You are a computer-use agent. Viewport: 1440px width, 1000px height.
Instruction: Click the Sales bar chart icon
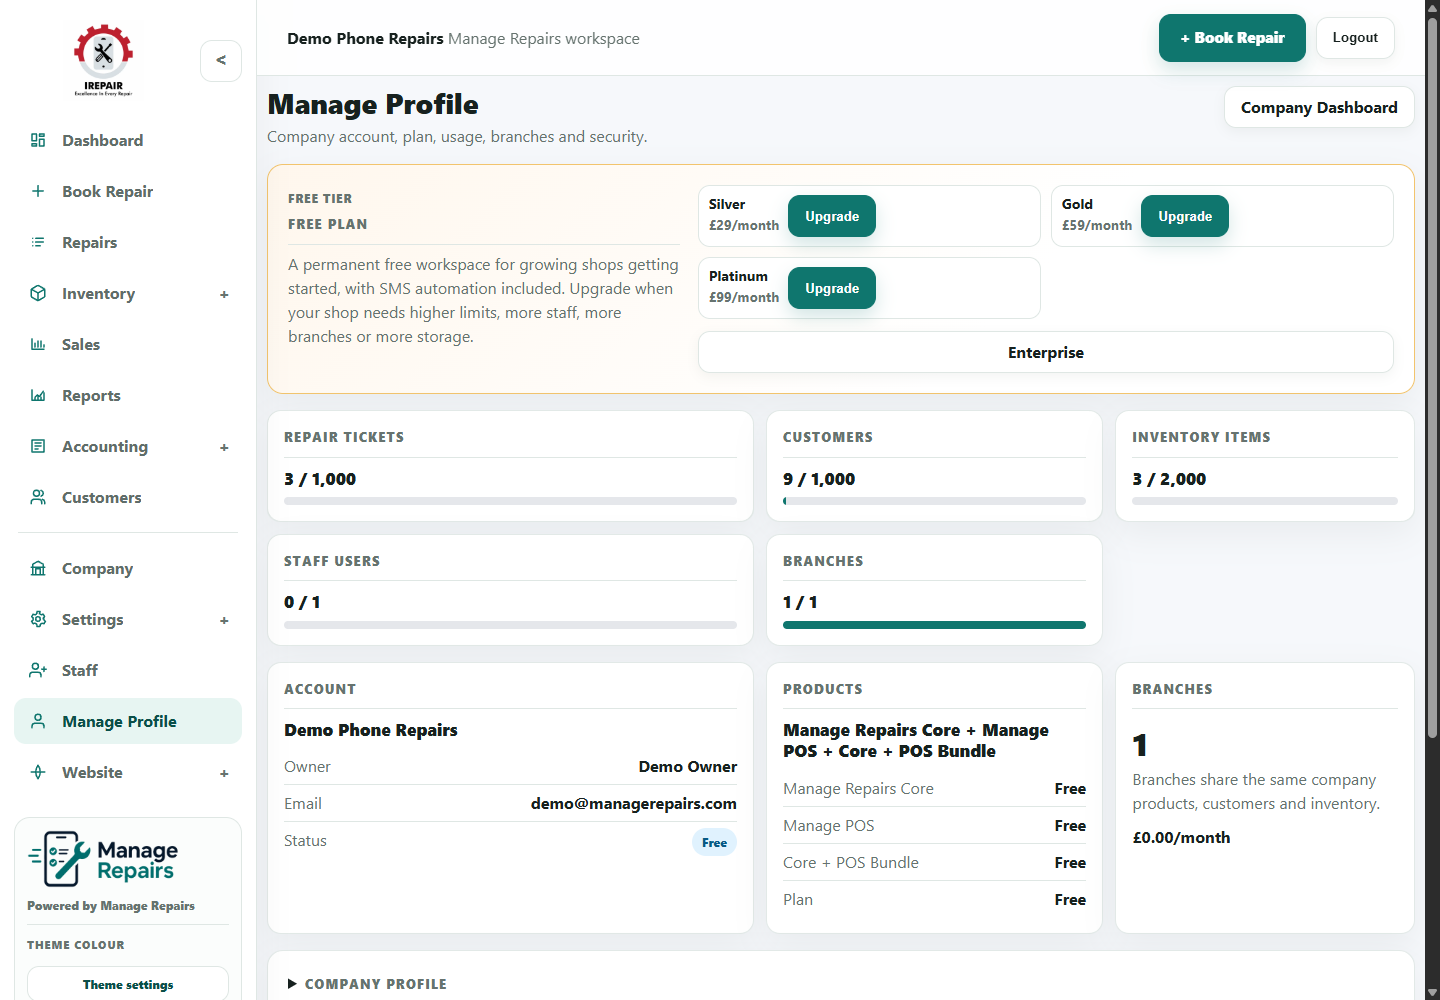[38, 344]
